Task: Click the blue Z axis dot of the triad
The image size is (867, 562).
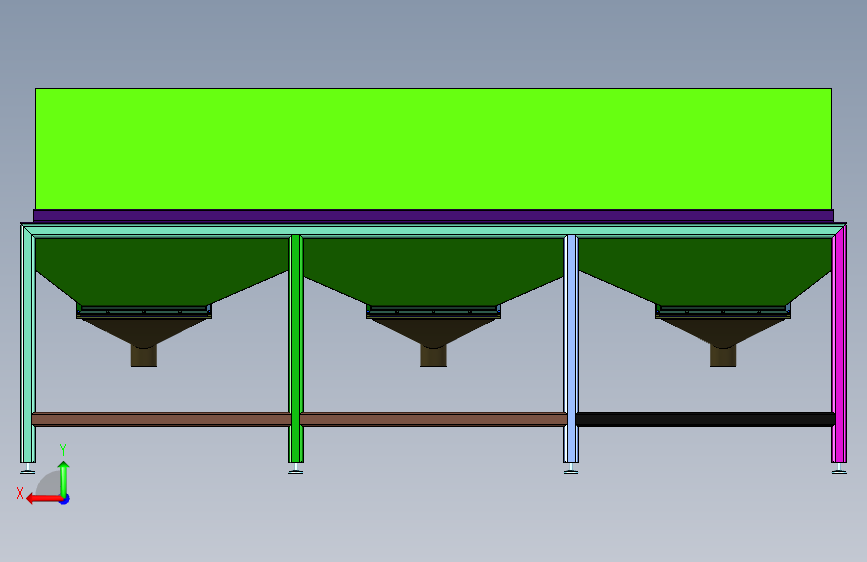Action: pyautogui.click(x=65, y=499)
